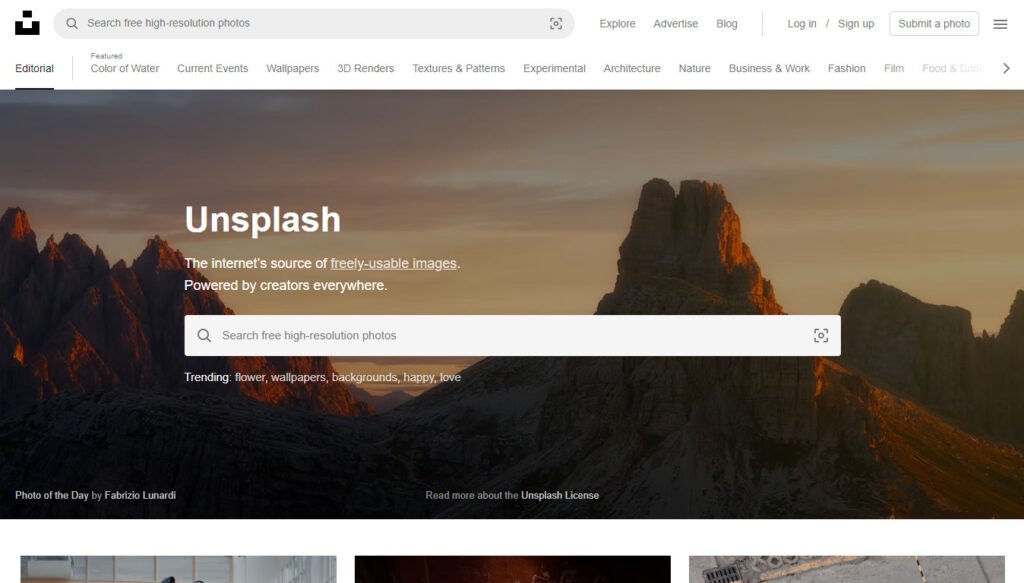Open the dark middle photo thumbnail
Viewport: 1024px width, 583px height.
point(513,569)
